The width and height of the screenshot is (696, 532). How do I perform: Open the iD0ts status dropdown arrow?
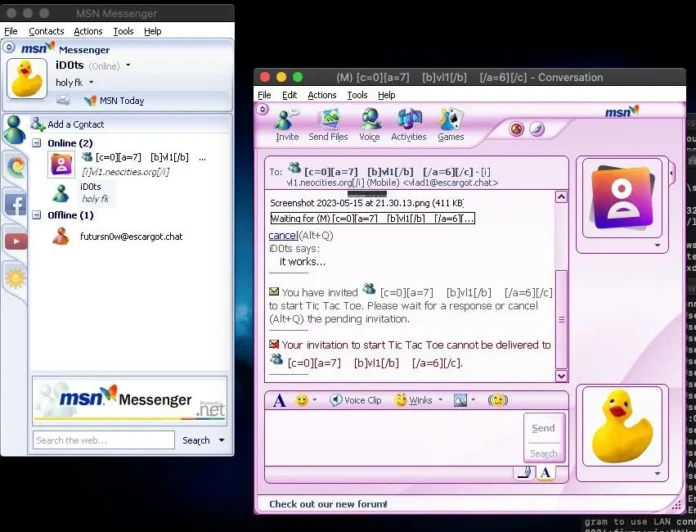click(128, 65)
